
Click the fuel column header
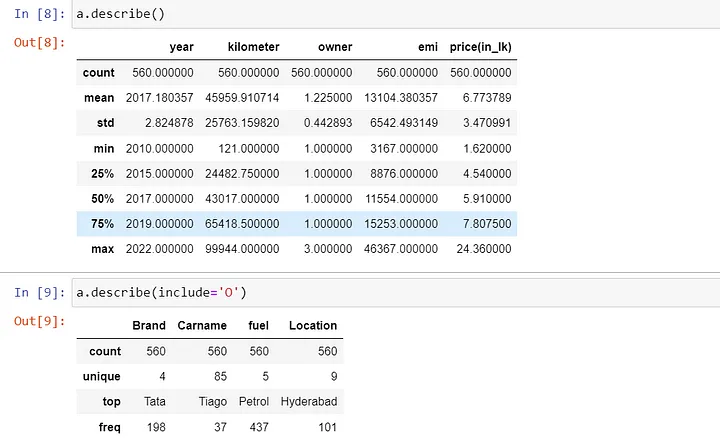[259, 326]
